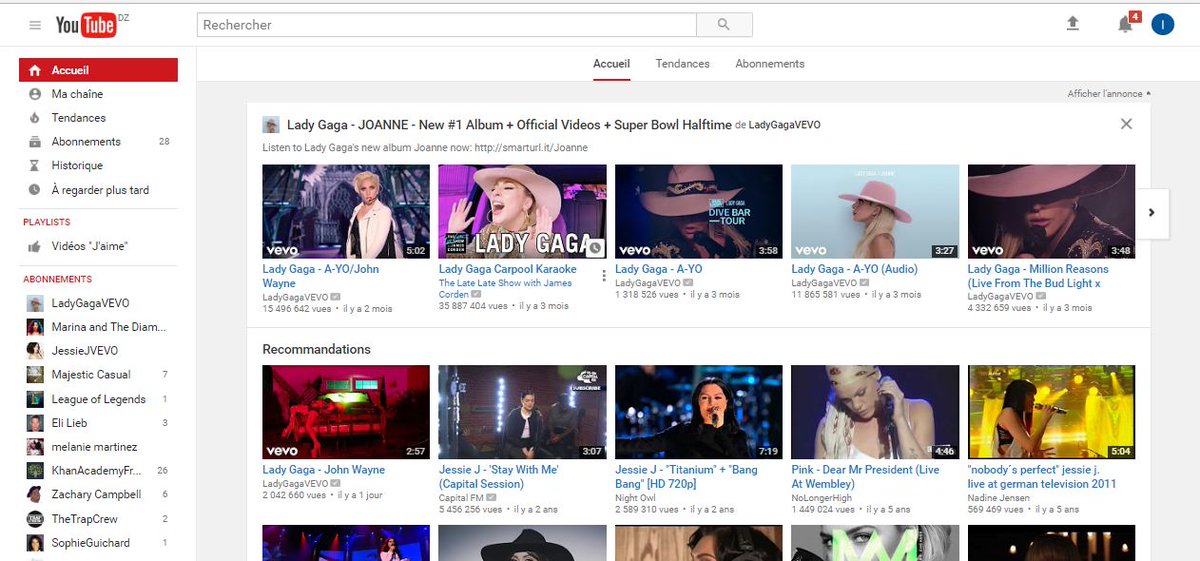
Task: Click the Tendances flame icon
Action: pos(35,118)
